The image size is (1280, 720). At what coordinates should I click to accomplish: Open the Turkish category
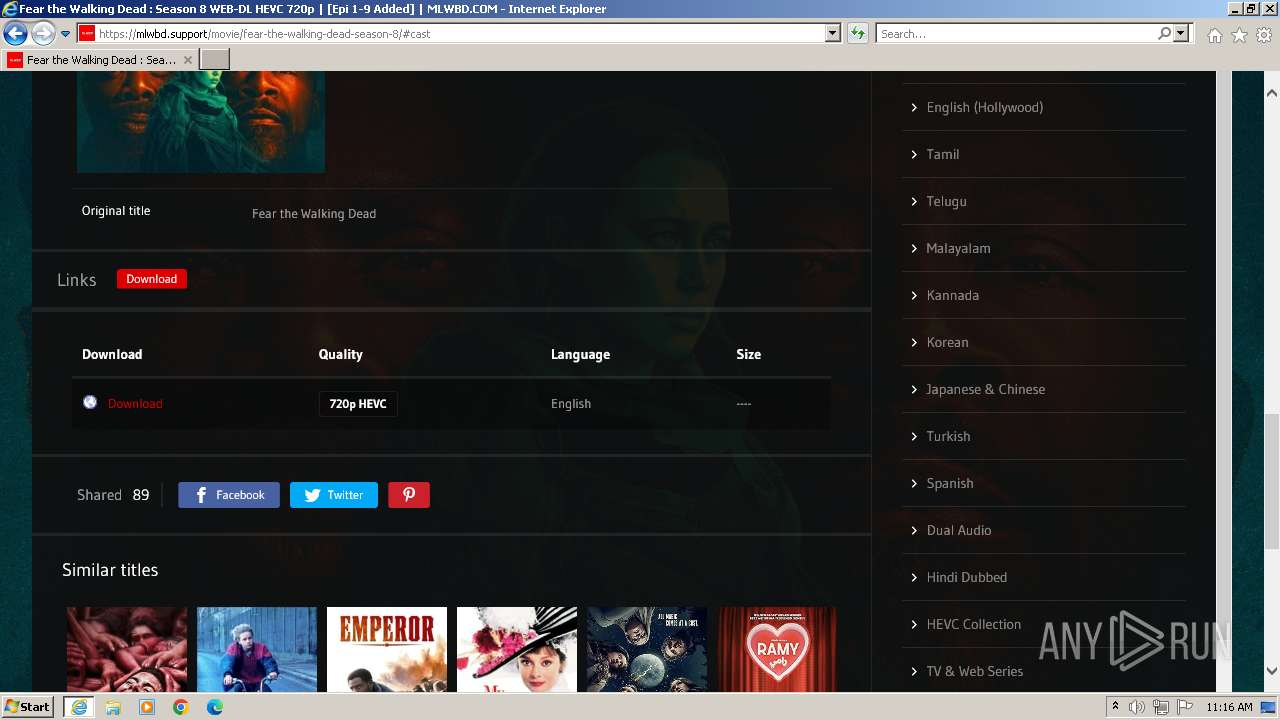click(x=949, y=436)
